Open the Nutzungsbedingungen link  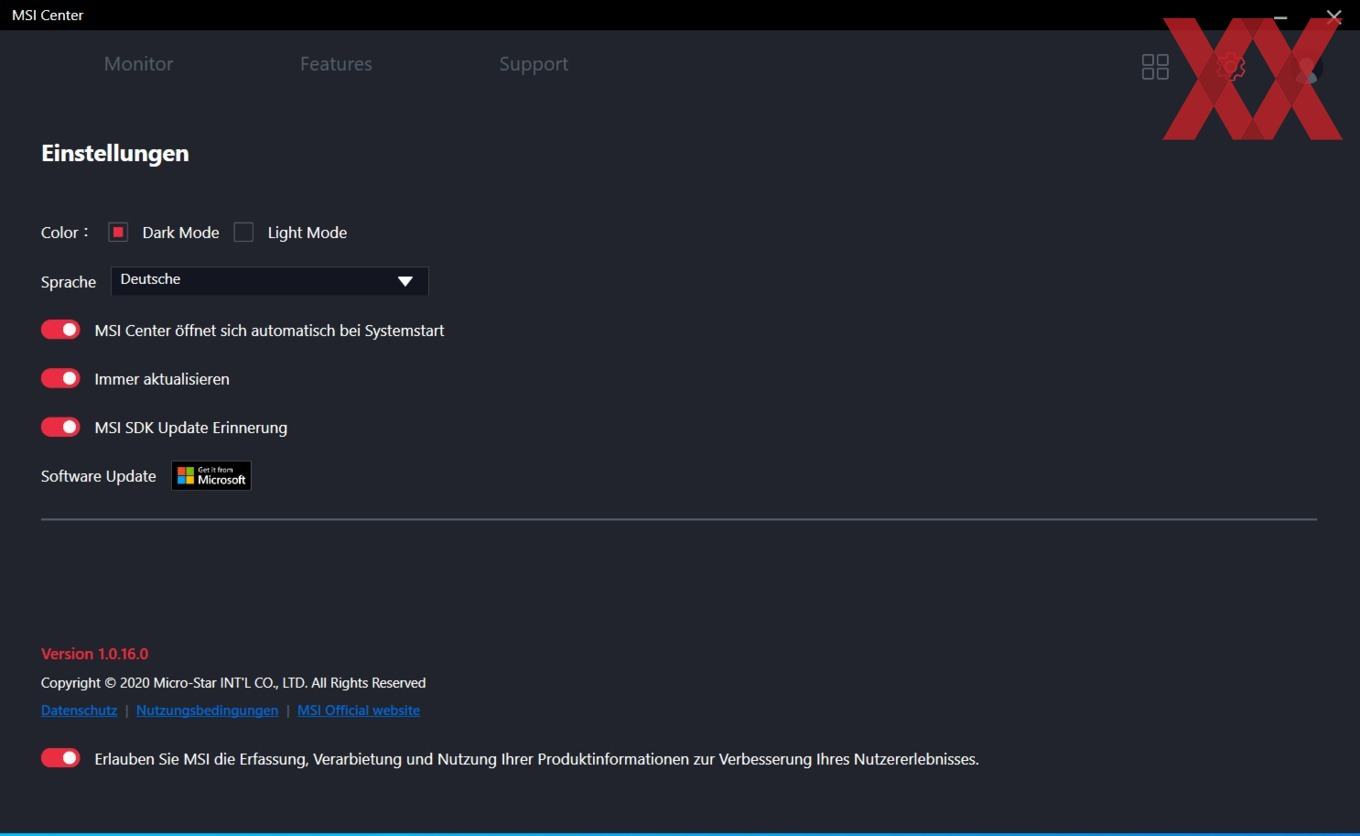point(207,710)
